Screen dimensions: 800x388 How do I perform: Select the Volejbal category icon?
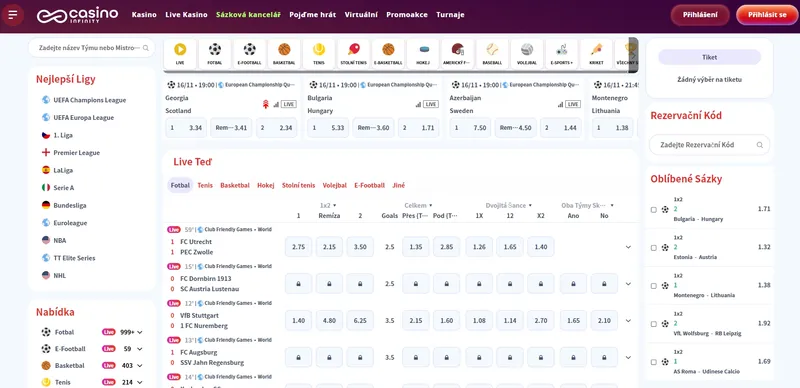click(527, 54)
